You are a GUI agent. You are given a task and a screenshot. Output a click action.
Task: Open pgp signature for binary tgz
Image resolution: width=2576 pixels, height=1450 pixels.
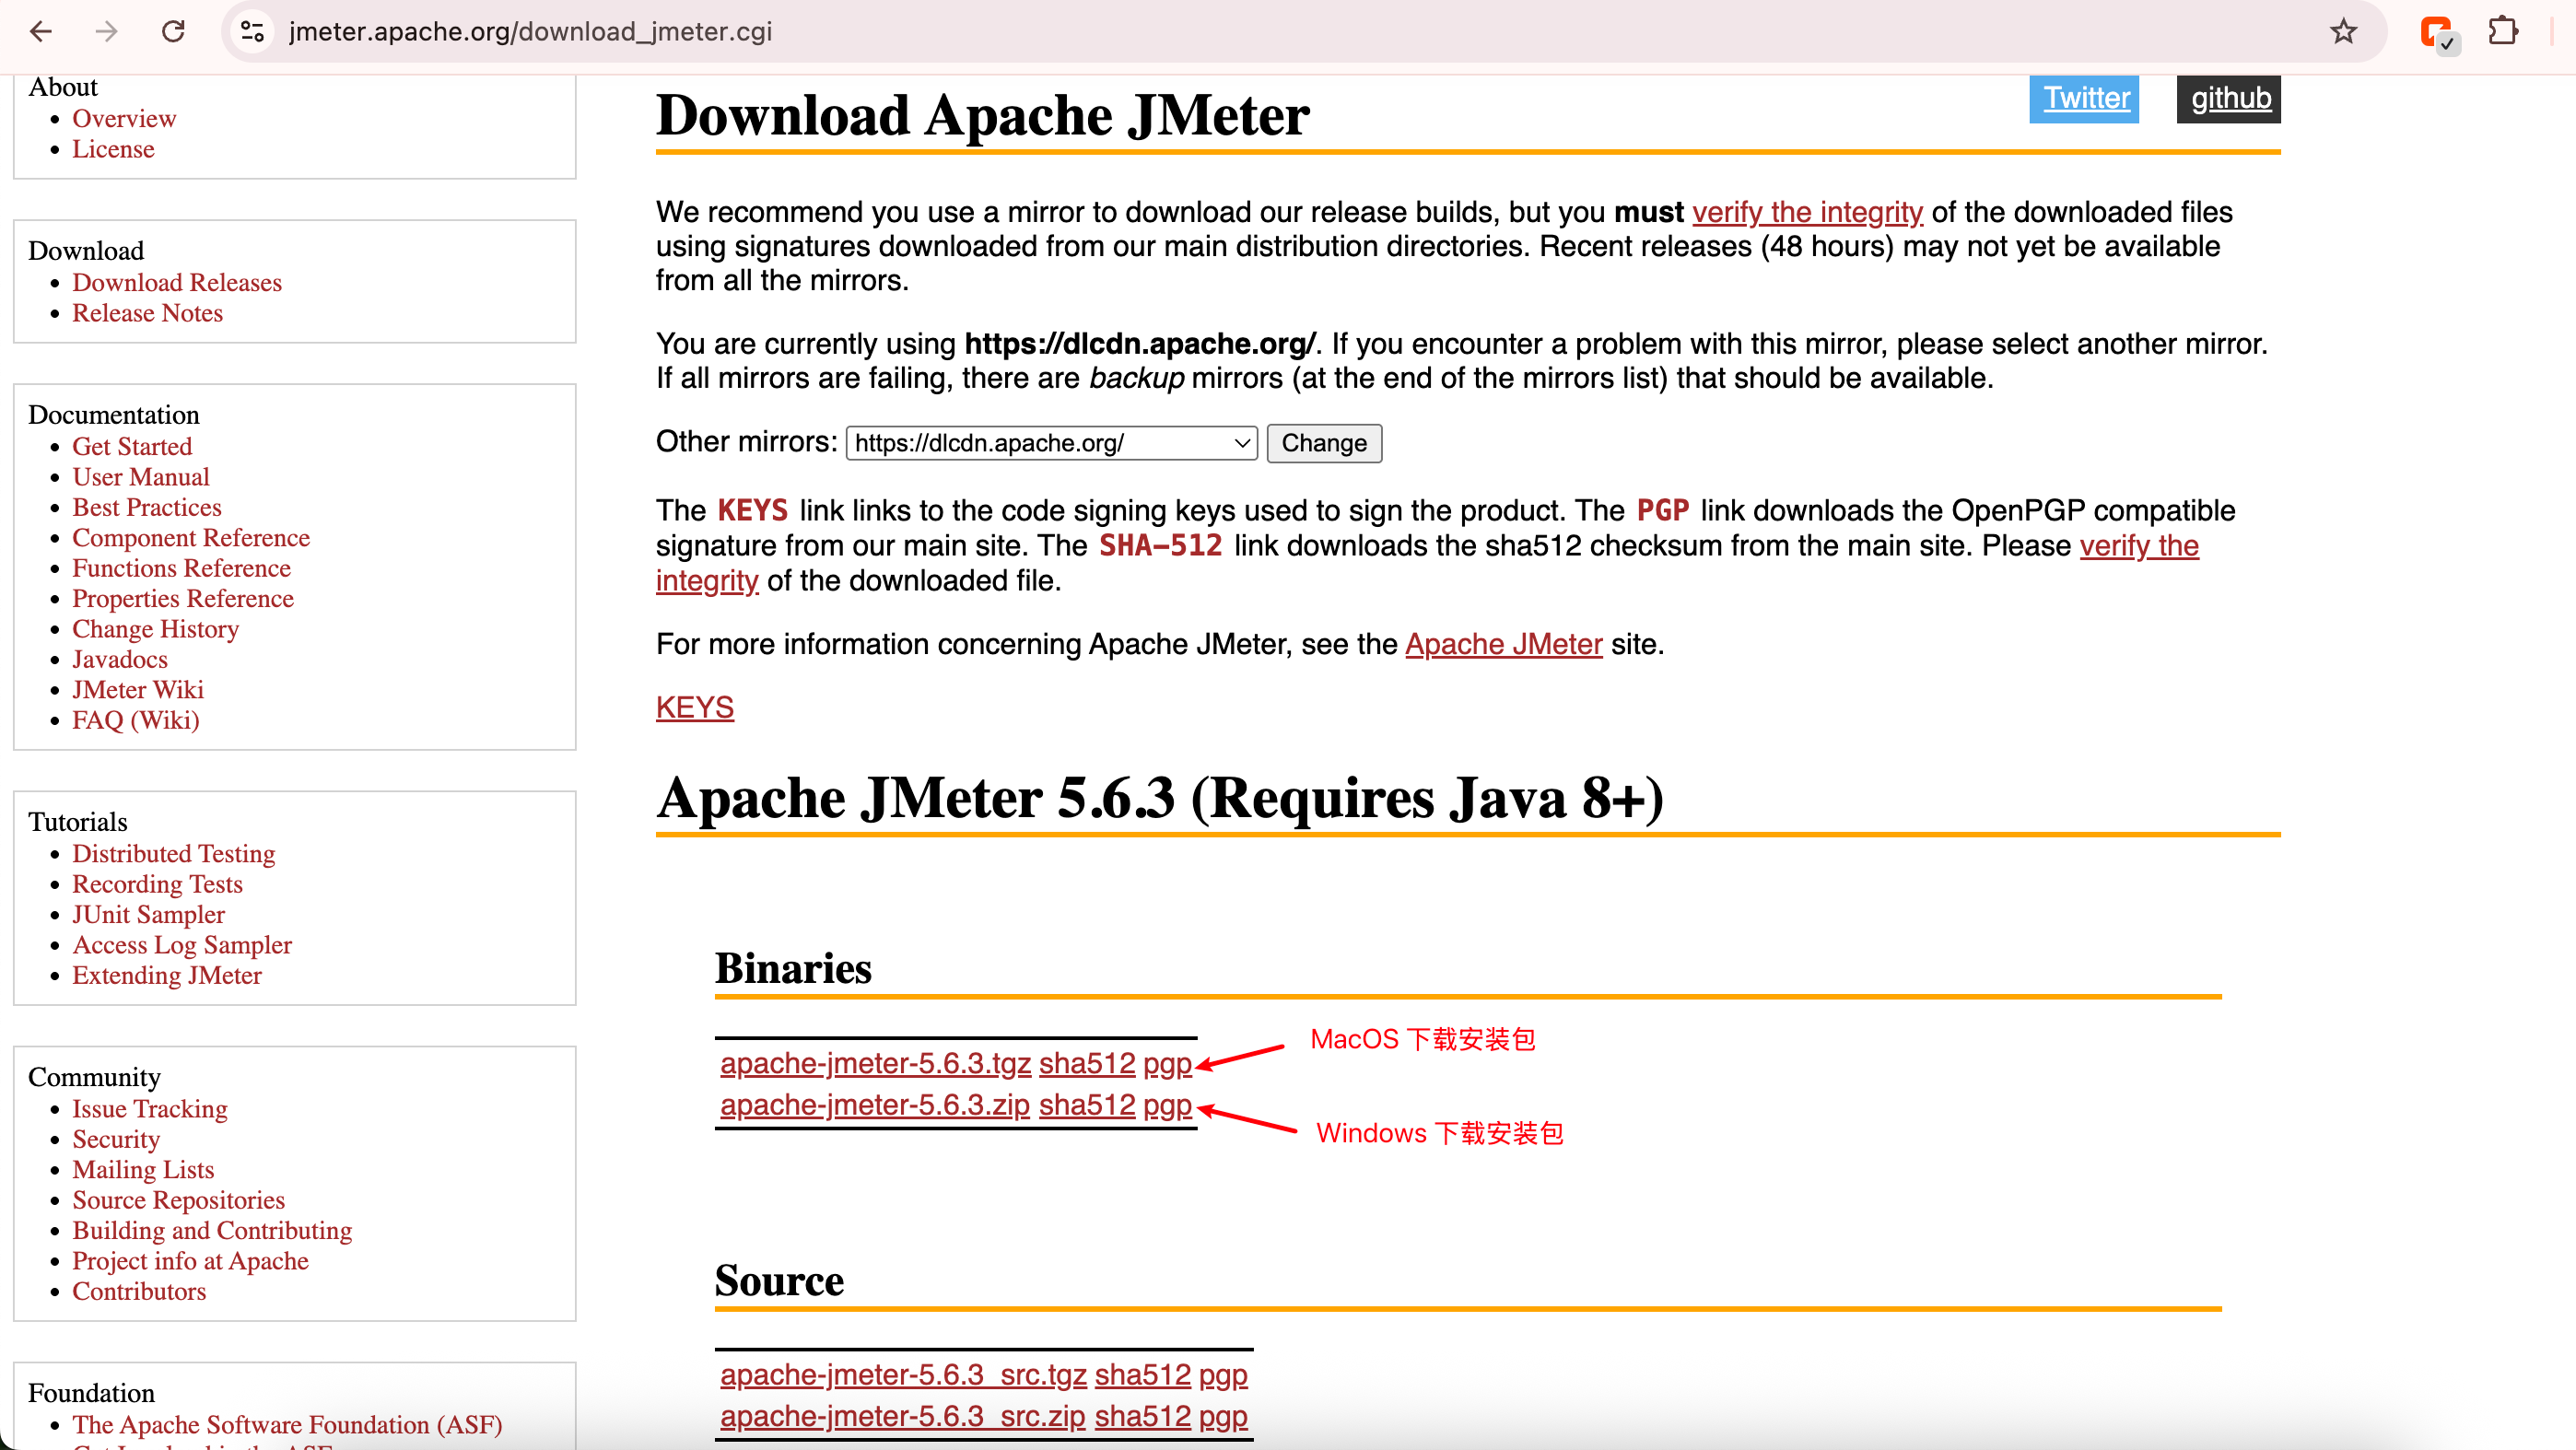(1167, 1063)
